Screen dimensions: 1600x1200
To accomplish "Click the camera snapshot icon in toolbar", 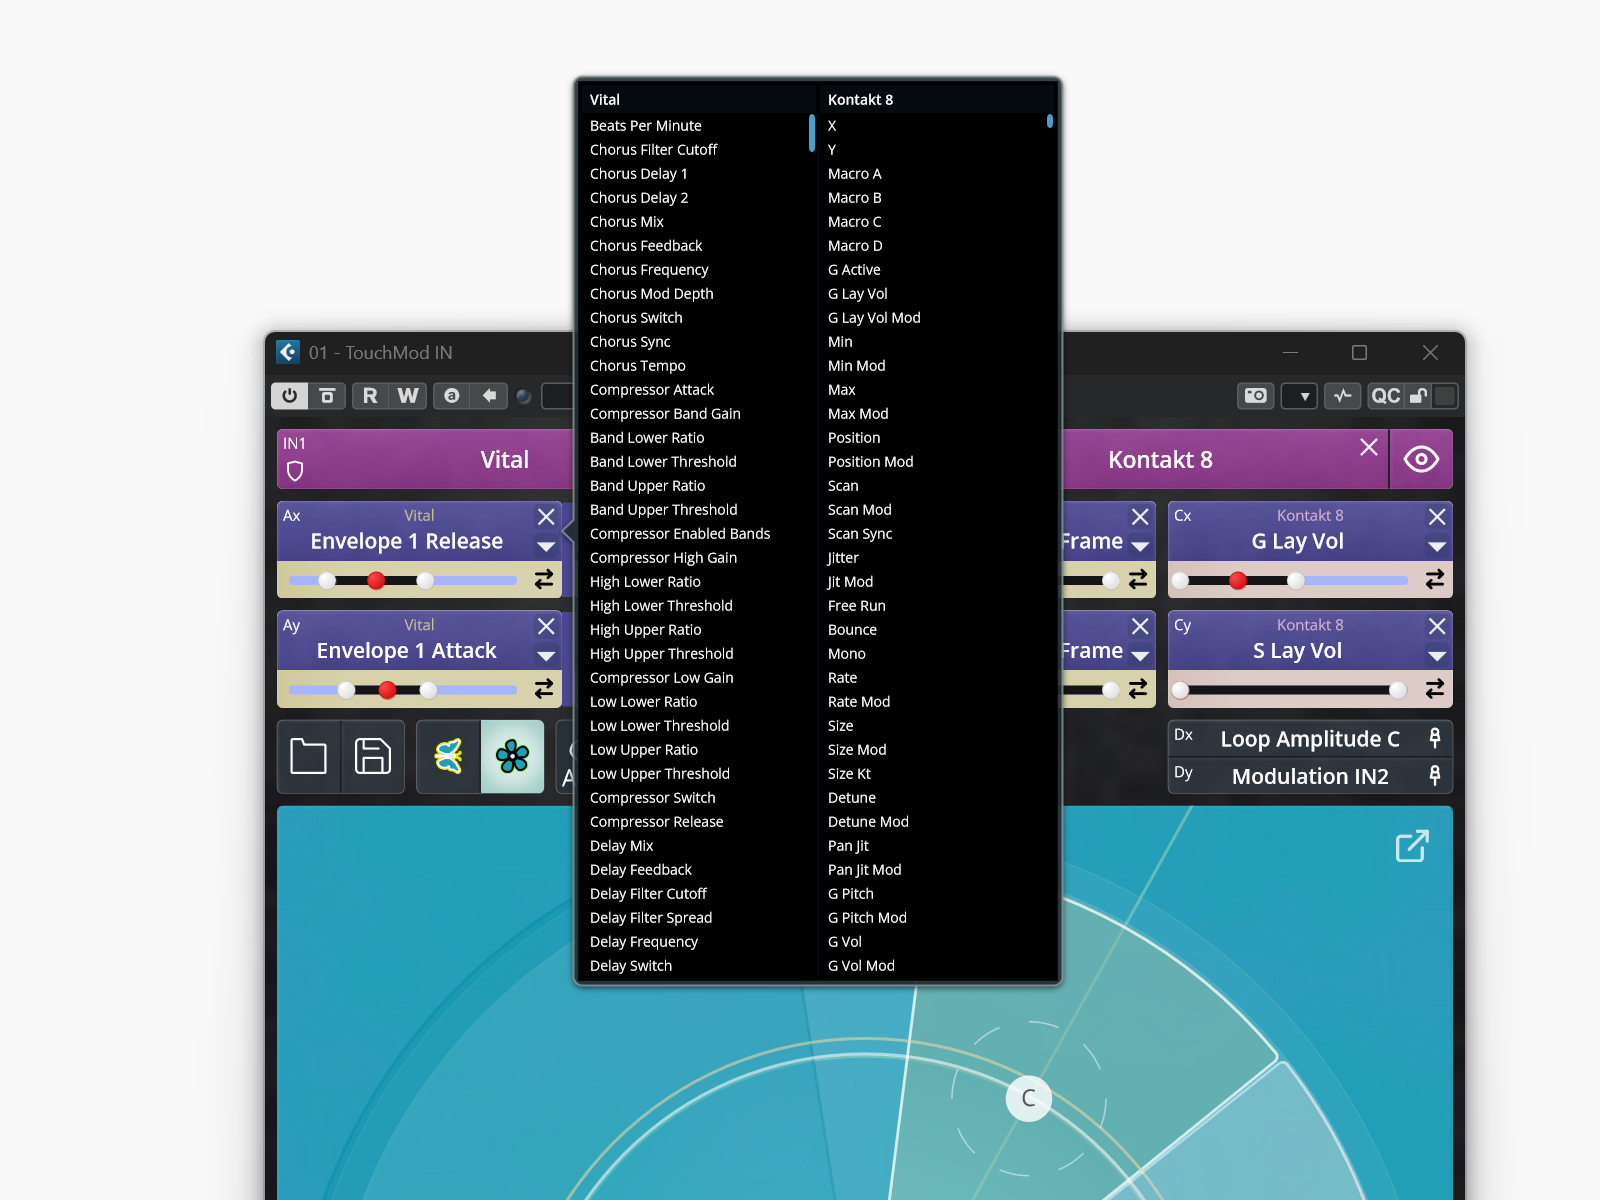I will (x=1255, y=396).
